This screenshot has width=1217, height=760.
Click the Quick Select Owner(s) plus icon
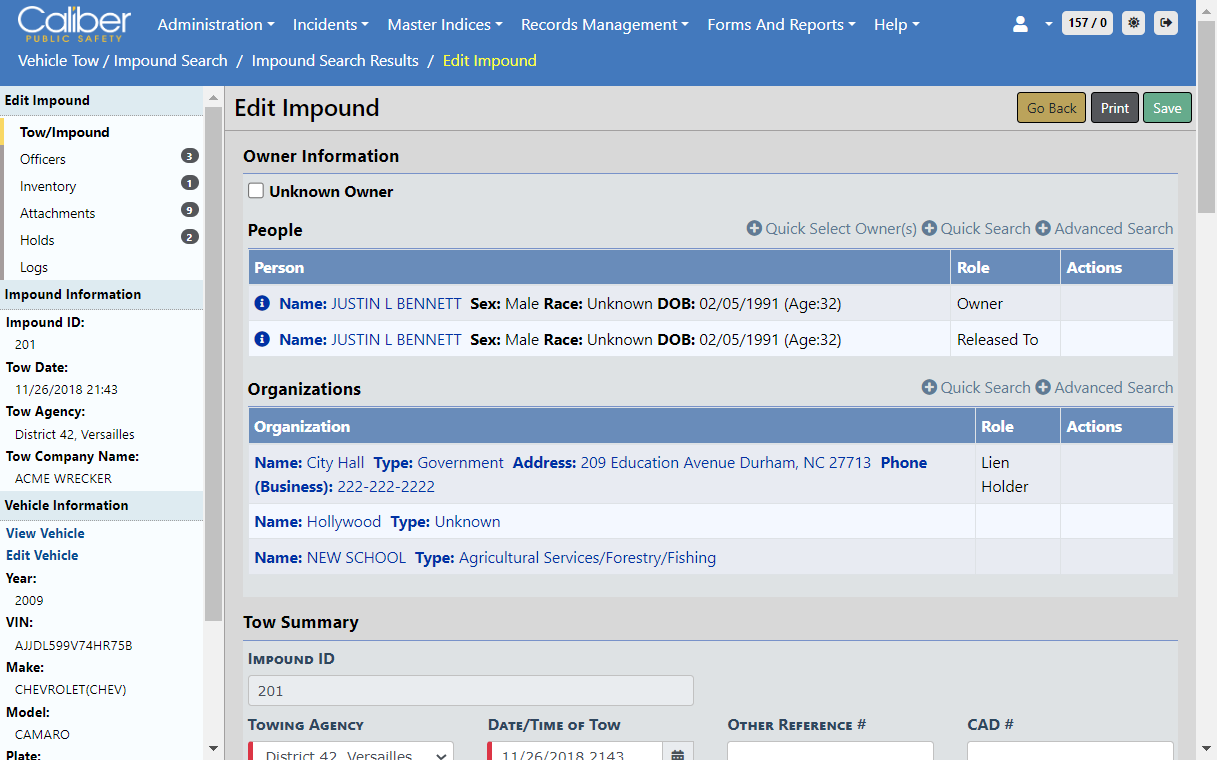pyautogui.click(x=754, y=229)
